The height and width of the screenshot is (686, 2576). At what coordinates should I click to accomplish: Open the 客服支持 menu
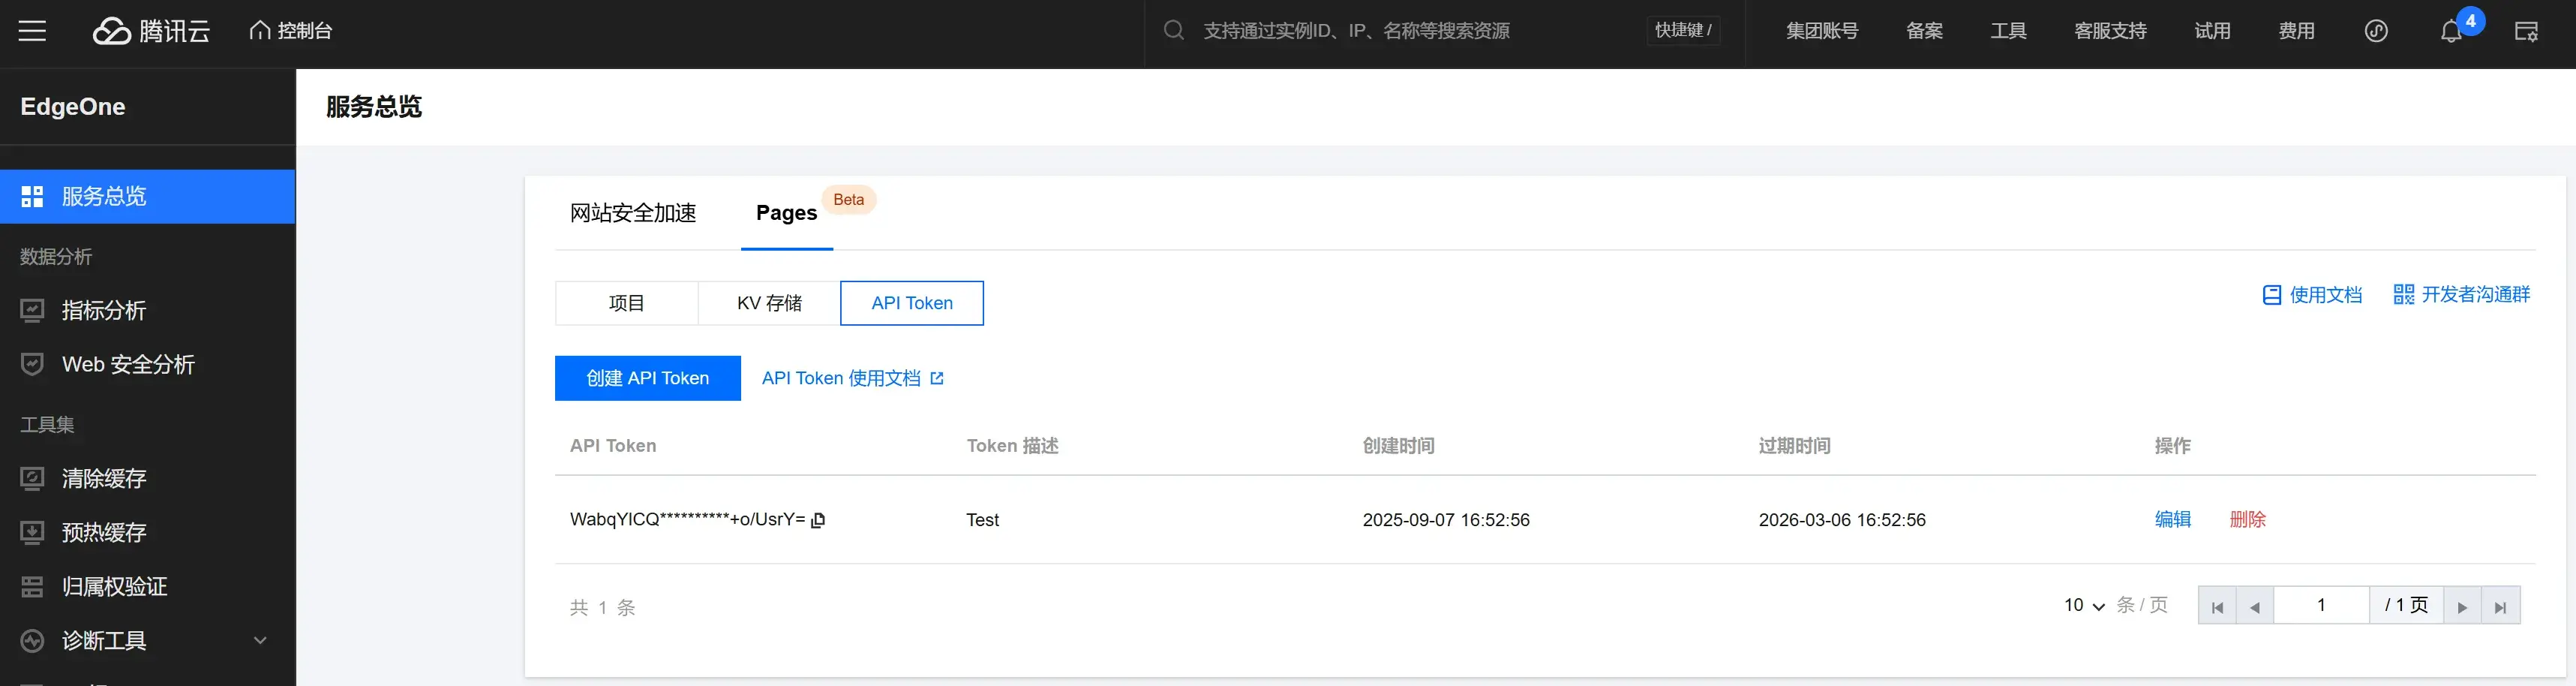coord(2110,31)
